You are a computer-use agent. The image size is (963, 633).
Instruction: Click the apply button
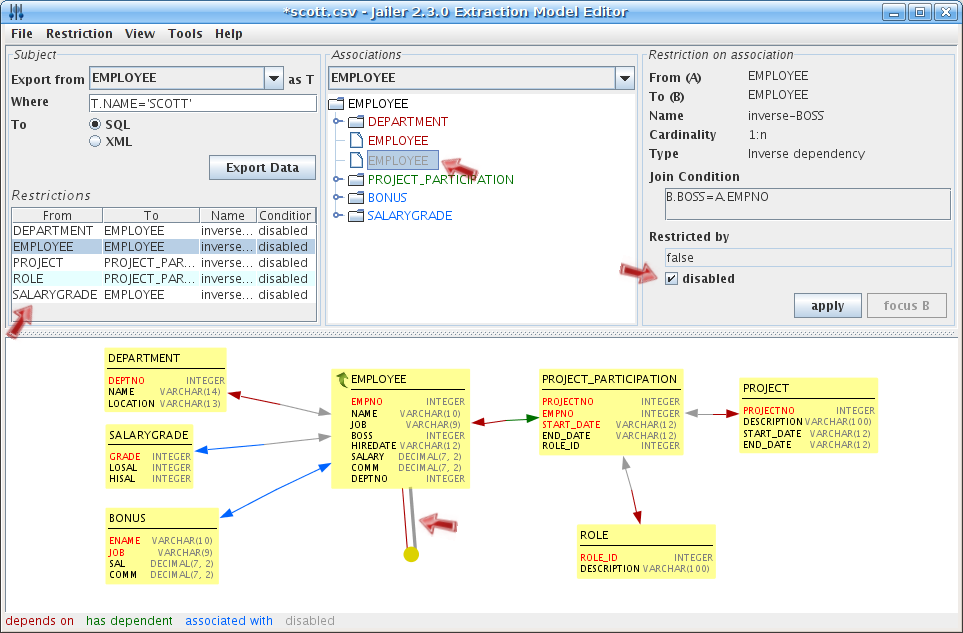(827, 306)
